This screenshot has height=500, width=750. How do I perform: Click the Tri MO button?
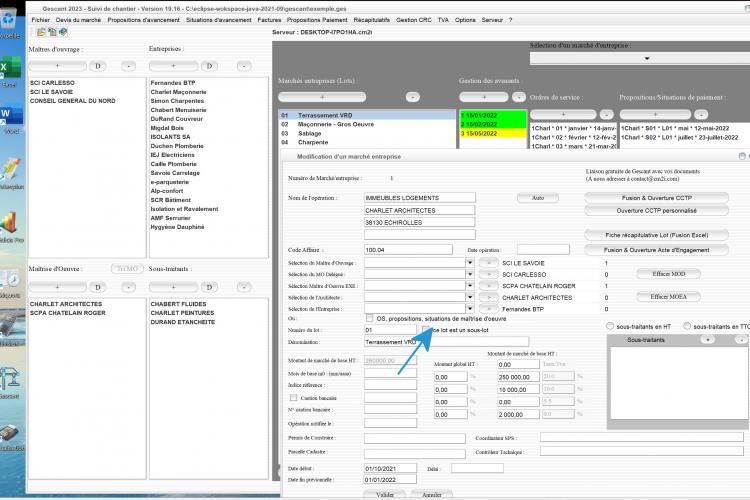[x=127, y=269]
